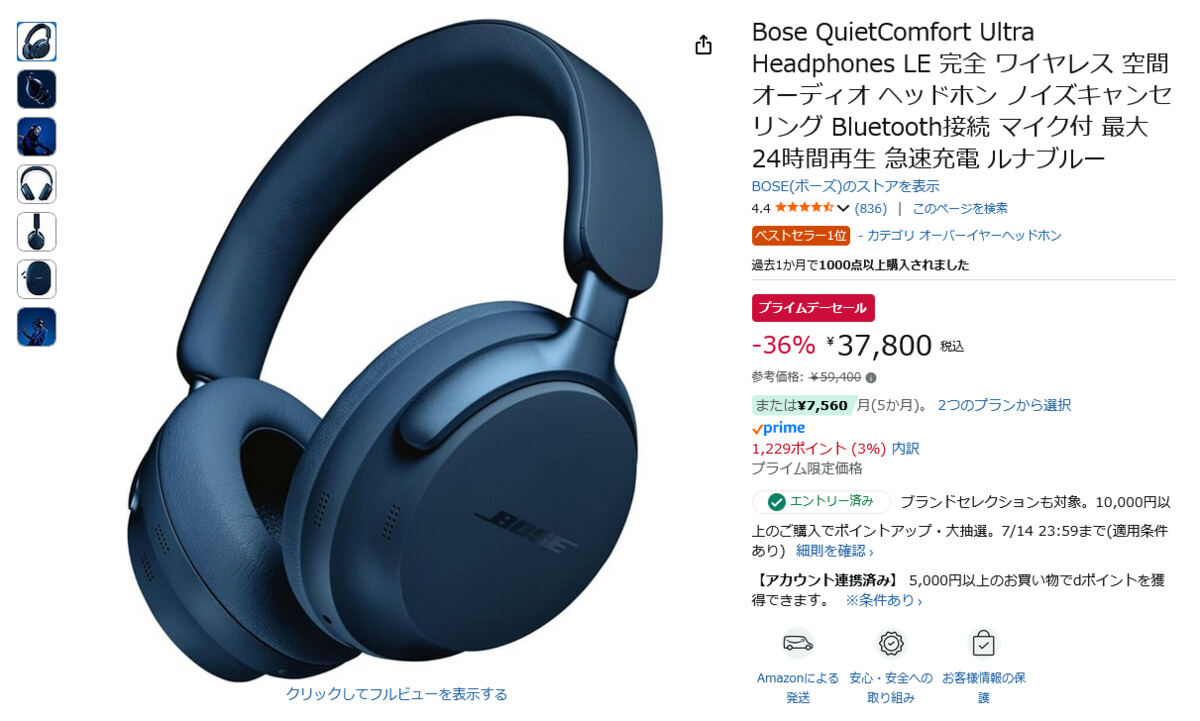Click カテゴリ オーバーイヤーヘッドホン category link

(964, 236)
